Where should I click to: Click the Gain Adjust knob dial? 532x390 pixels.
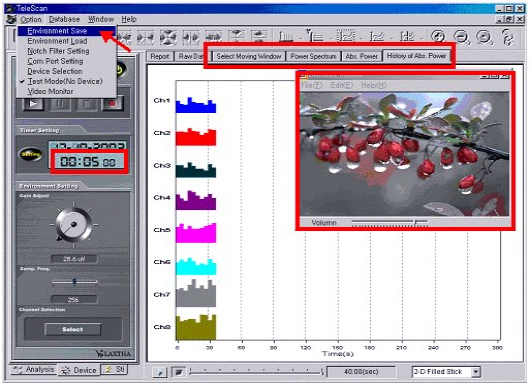(74, 224)
